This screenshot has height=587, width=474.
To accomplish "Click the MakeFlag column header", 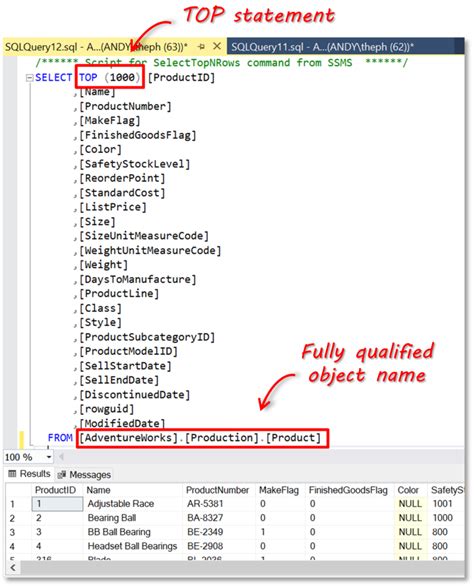I will 279,490.
